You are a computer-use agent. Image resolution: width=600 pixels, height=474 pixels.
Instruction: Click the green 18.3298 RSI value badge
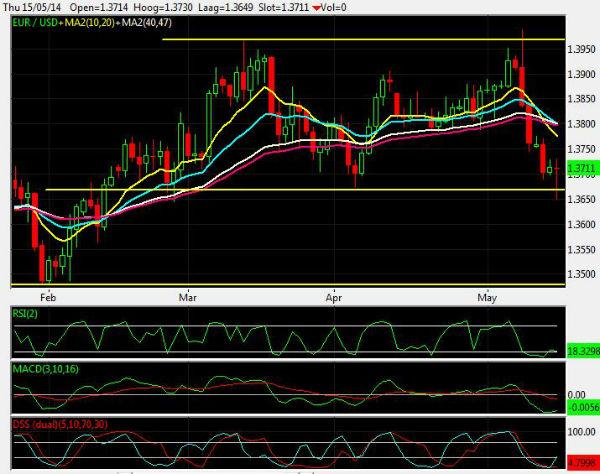[x=583, y=351]
